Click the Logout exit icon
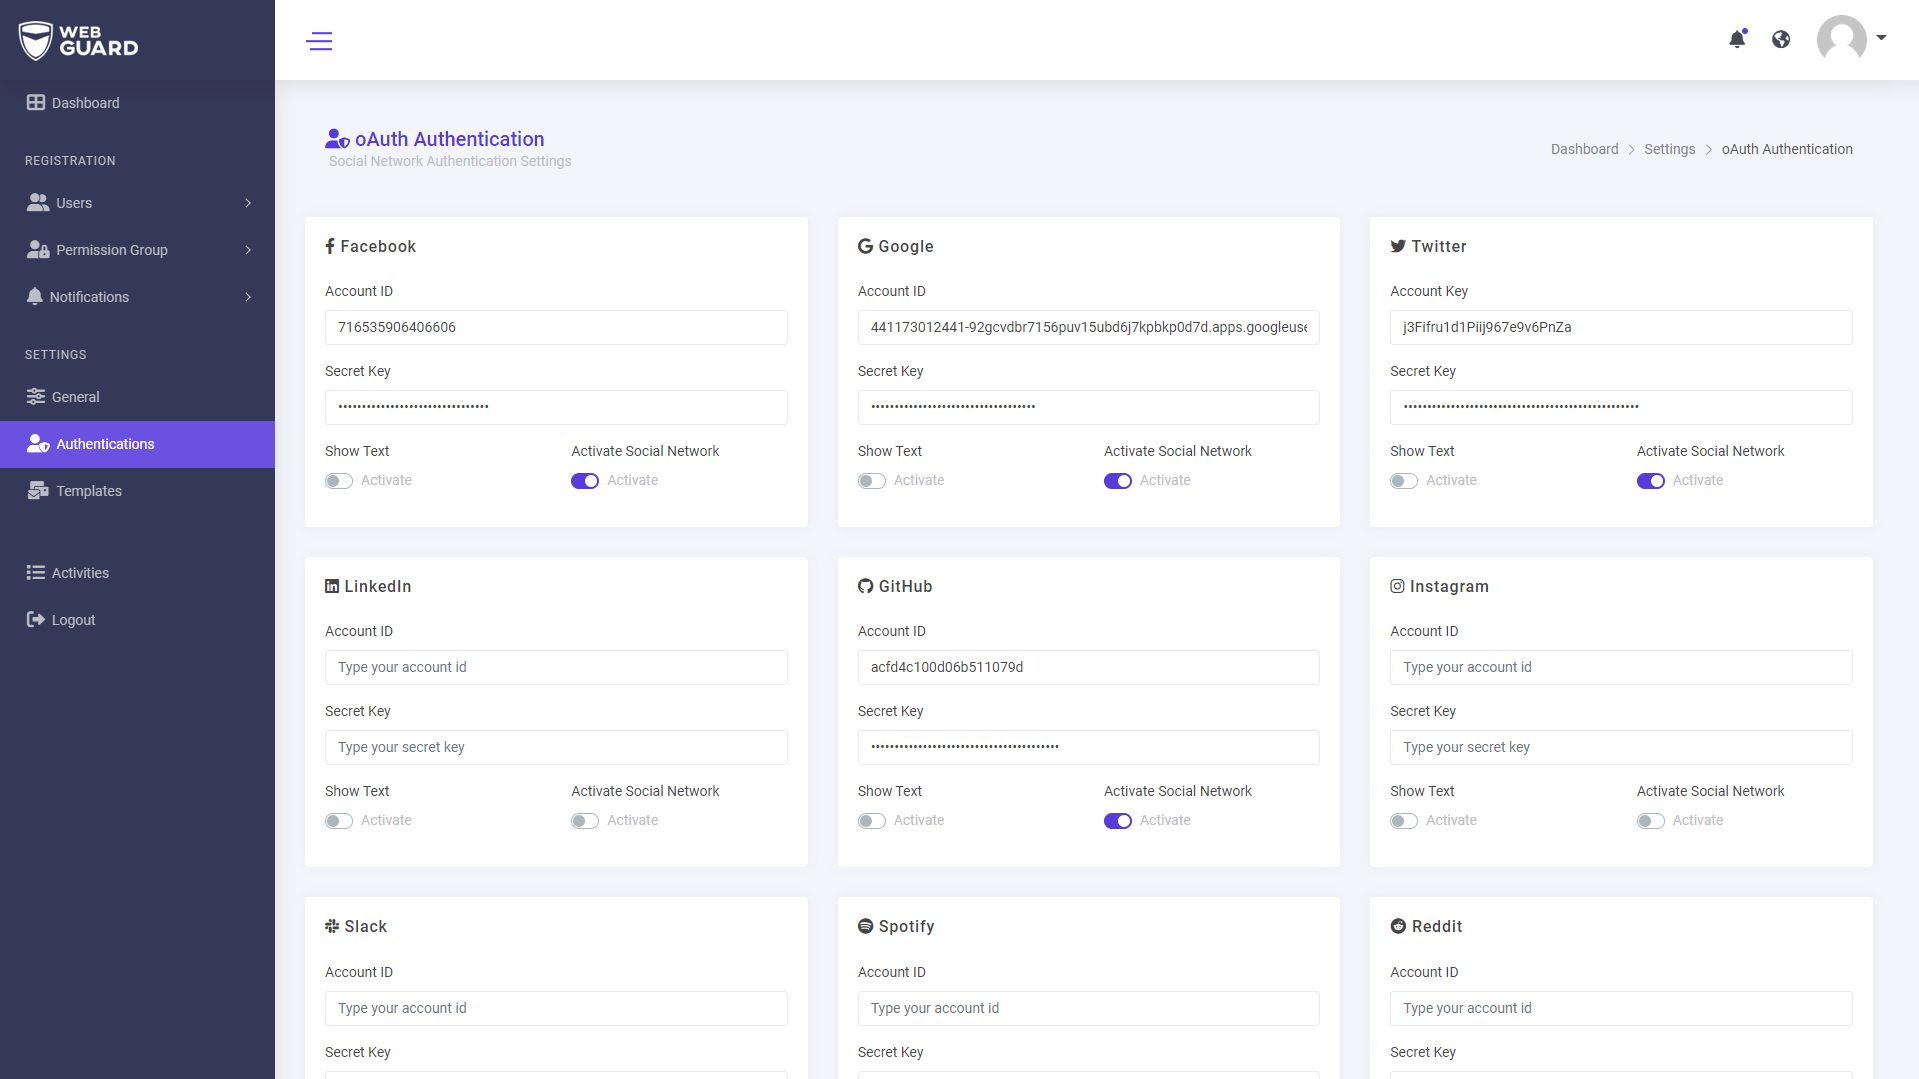 coord(36,620)
